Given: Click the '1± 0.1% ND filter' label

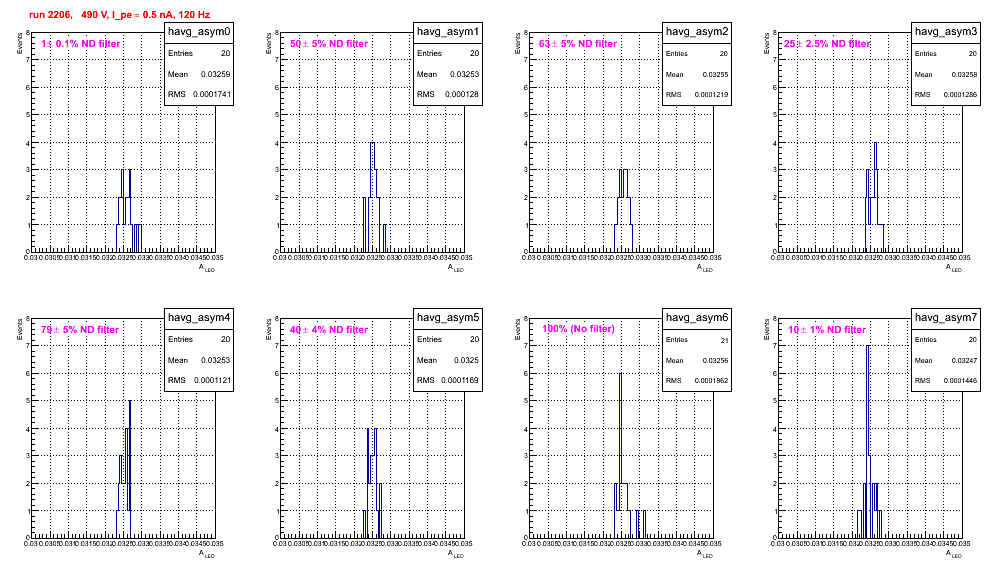Looking at the screenshot, I should [81, 44].
